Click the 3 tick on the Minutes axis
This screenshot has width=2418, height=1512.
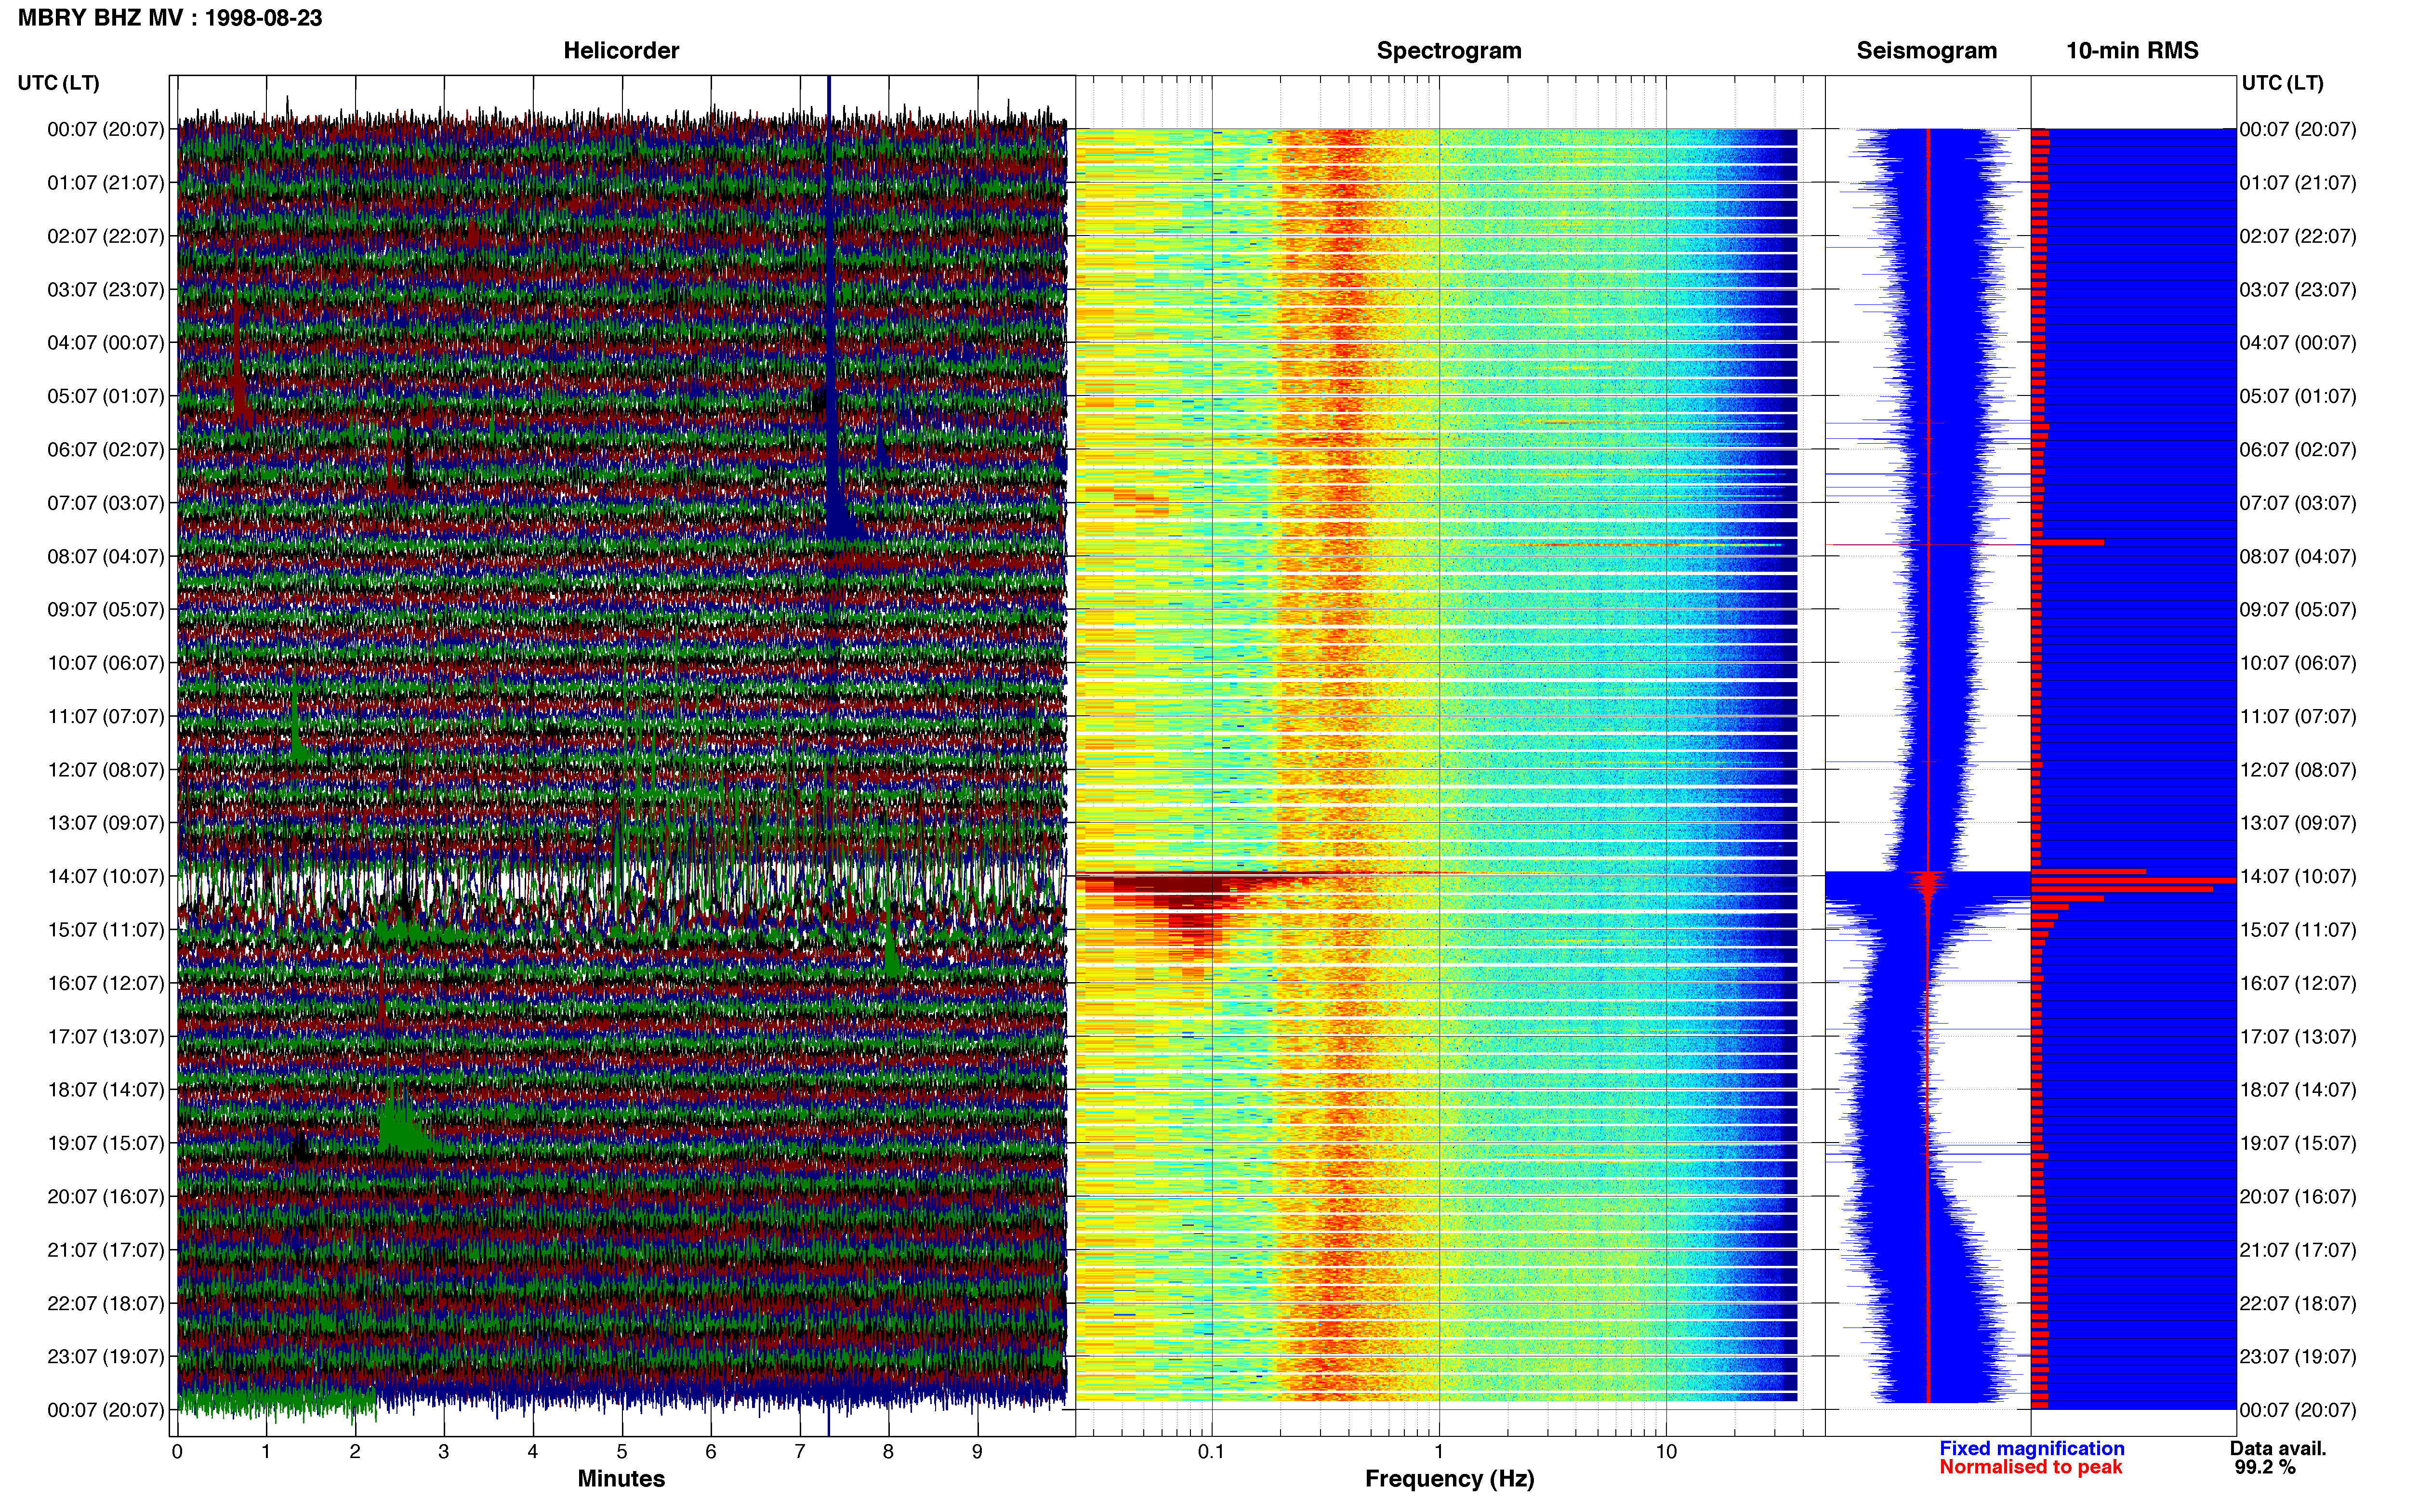click(x=444, y=1452)
